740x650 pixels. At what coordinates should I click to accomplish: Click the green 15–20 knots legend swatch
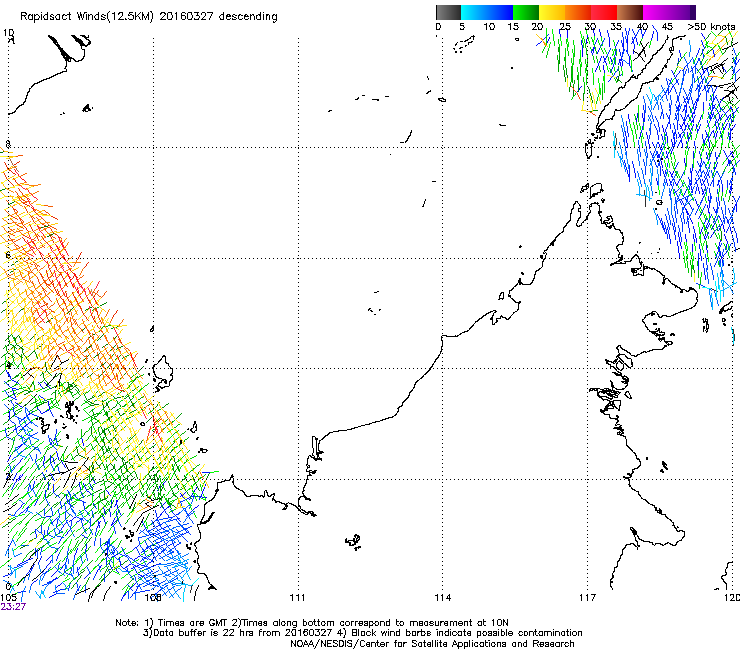click(x=526, y=12)
